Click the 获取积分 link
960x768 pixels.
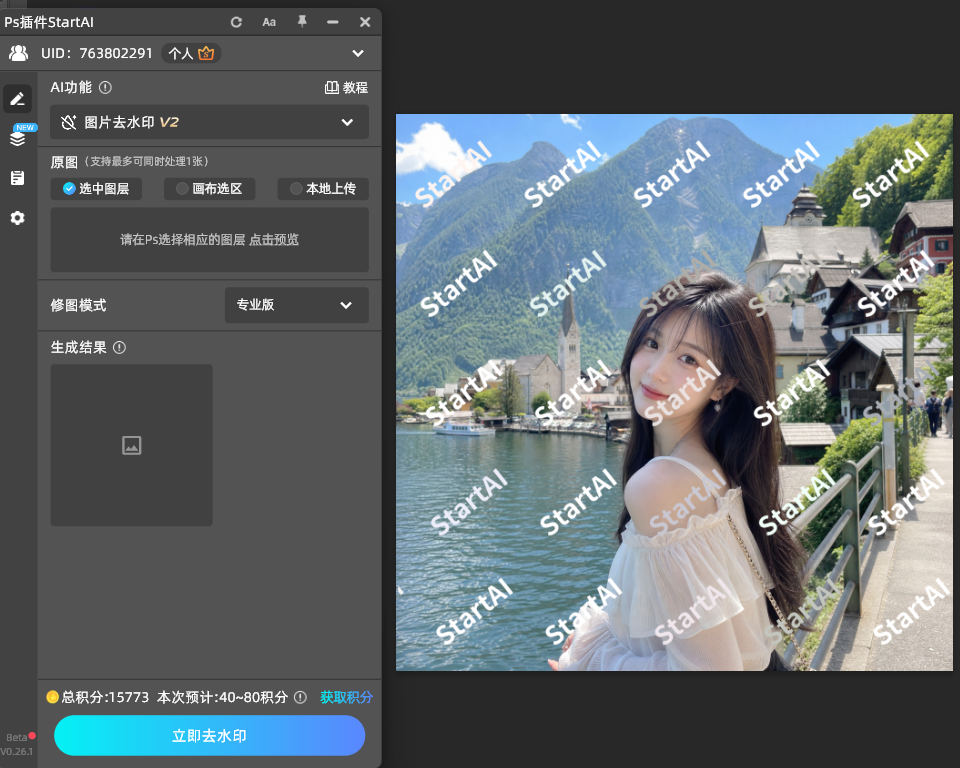coord(346,697)
